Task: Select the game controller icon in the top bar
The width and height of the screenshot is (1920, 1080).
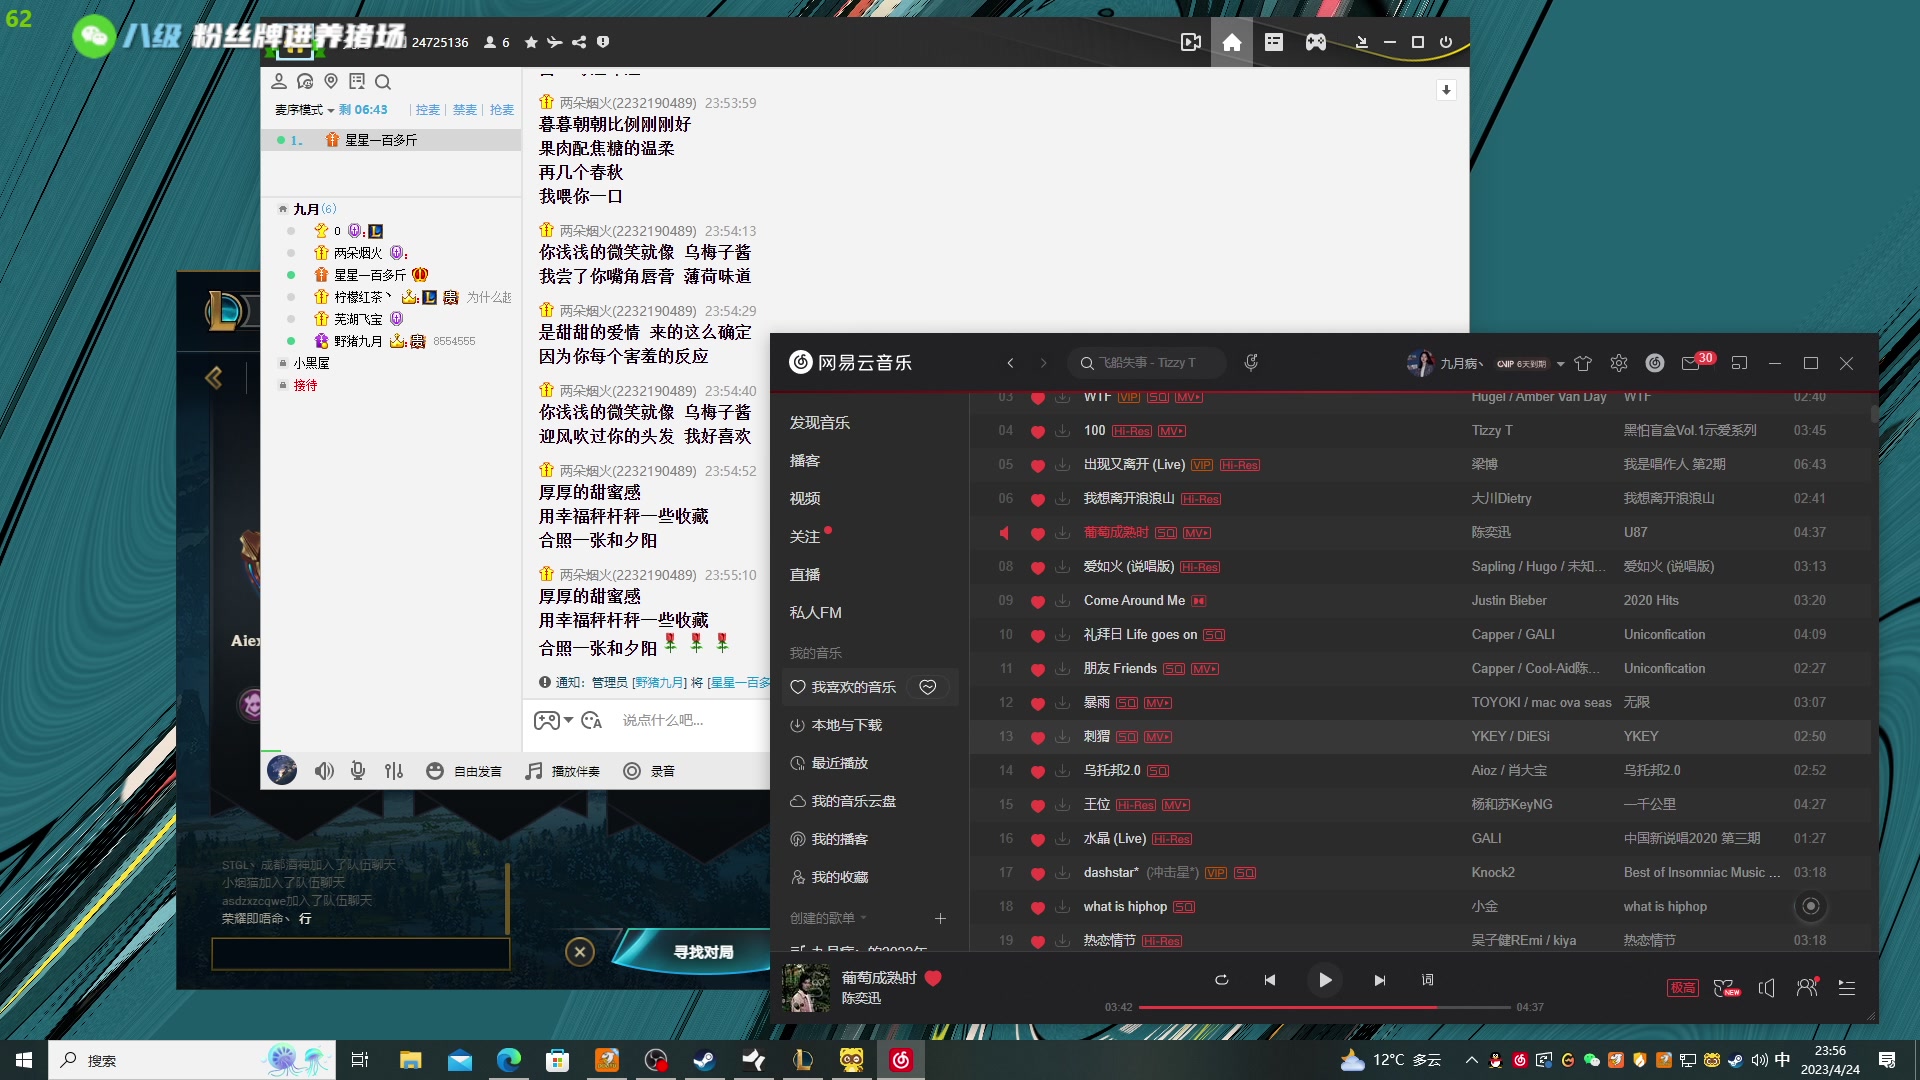Action: click(1315, 42)
